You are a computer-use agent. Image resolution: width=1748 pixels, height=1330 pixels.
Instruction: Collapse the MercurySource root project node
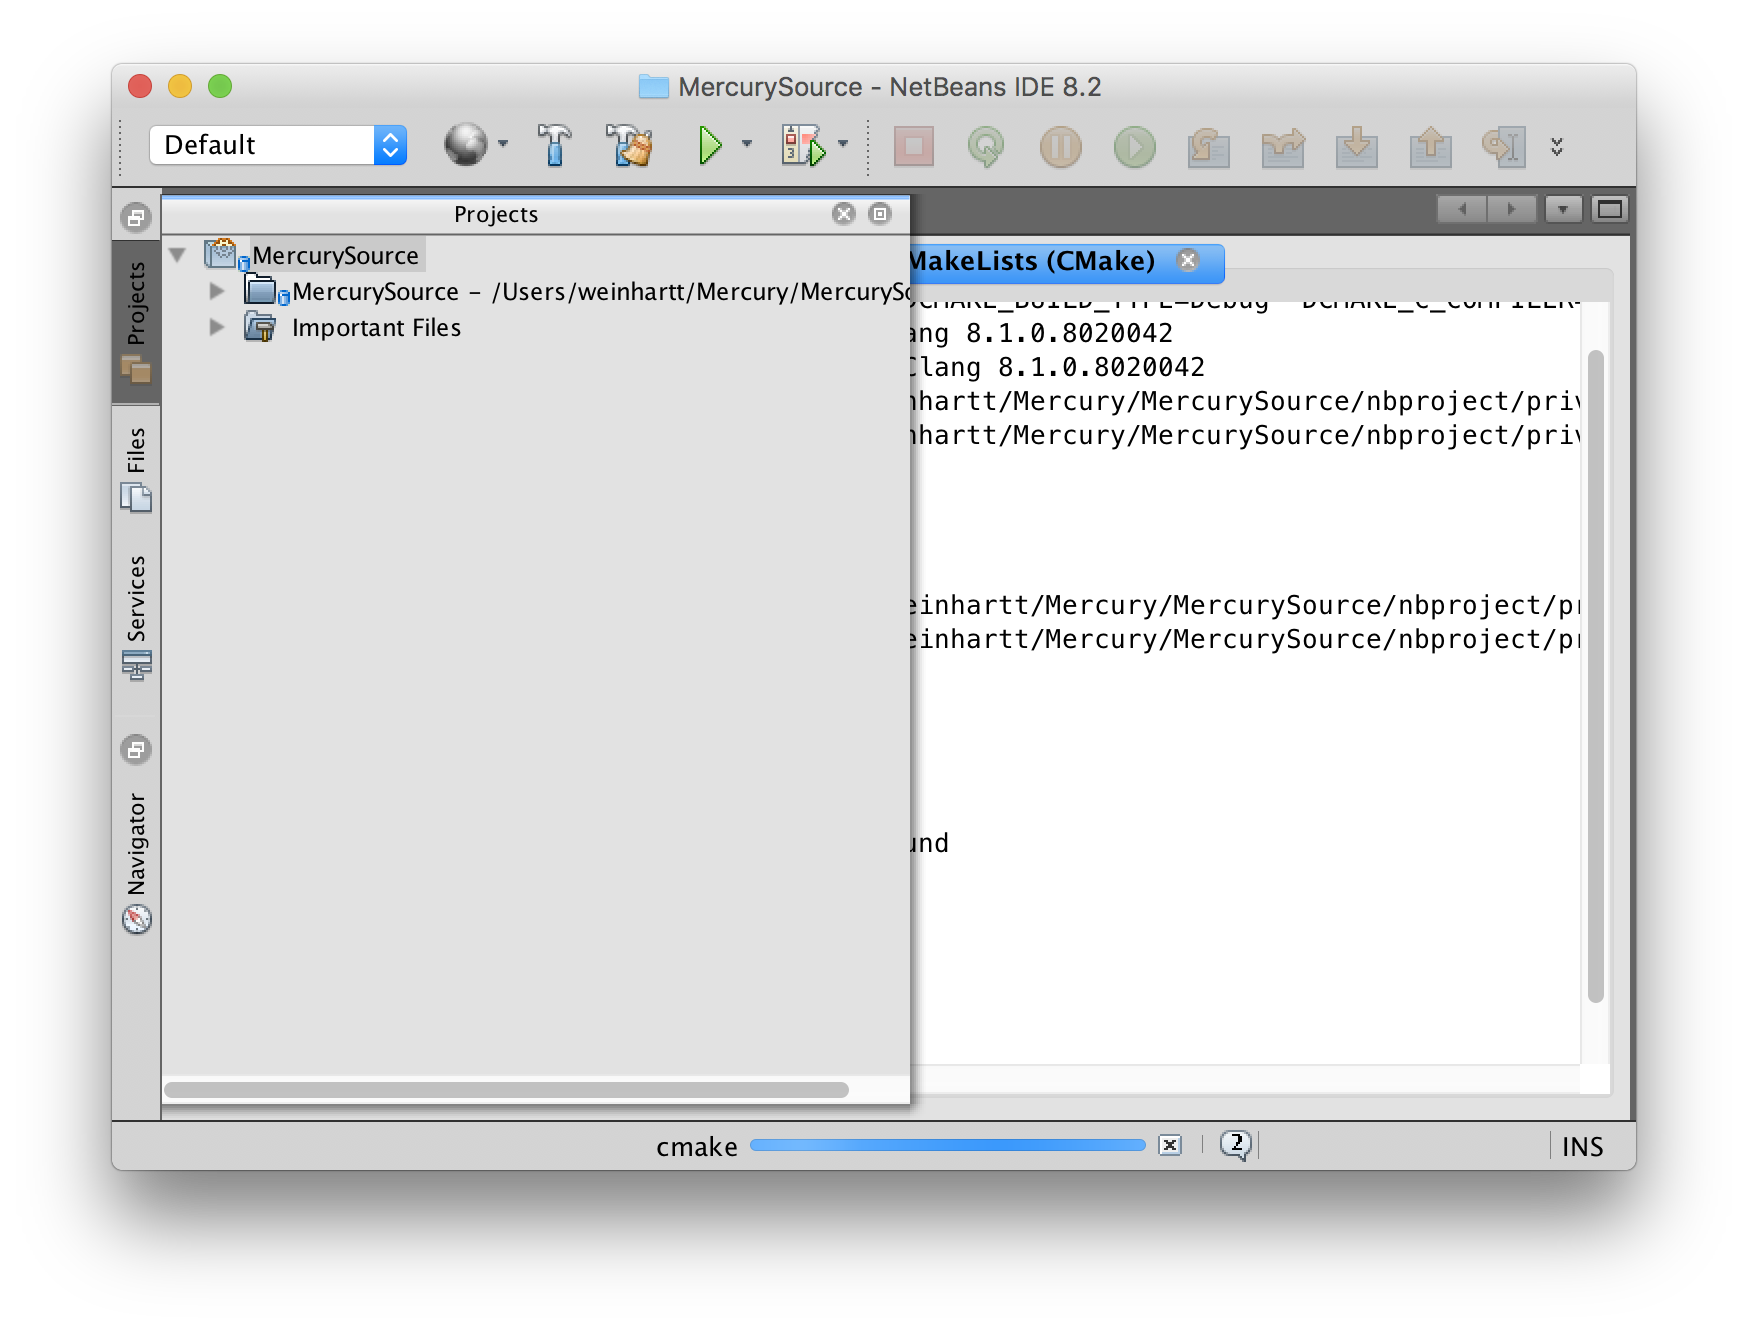pyautogui.click(x=178, y=255)
